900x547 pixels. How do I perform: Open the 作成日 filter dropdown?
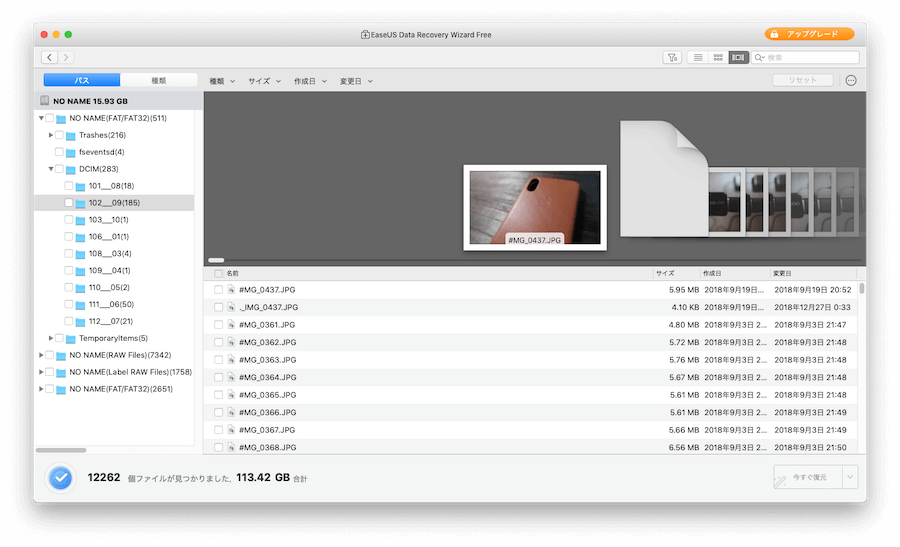(310, 81)
